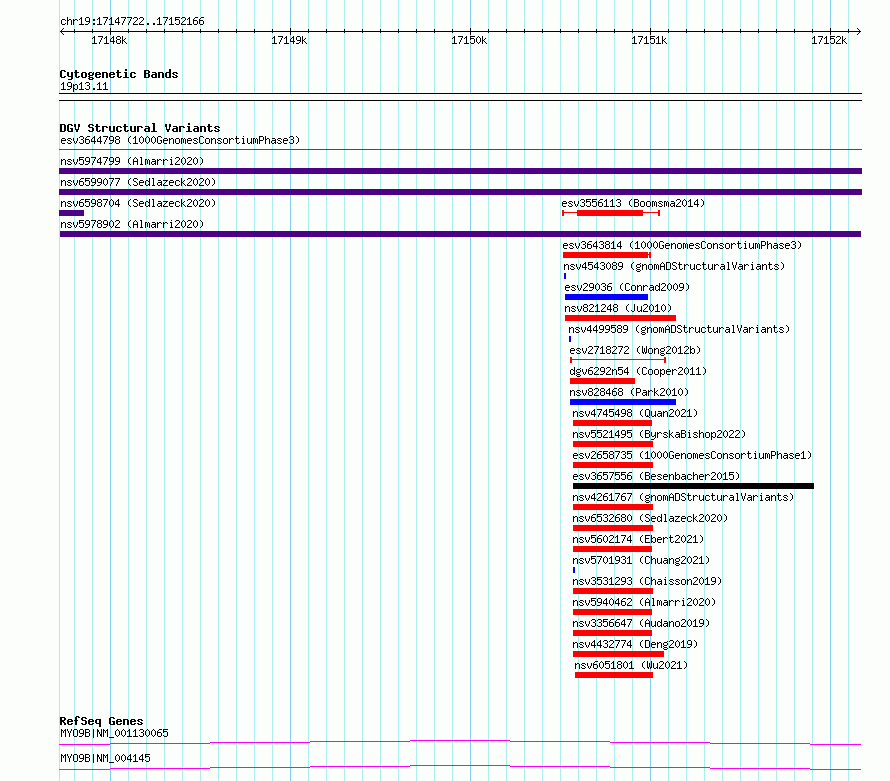Screen dimensions: 890x781
Task: Click the 17151k ruler mark
Action: (x=649, y=40)
